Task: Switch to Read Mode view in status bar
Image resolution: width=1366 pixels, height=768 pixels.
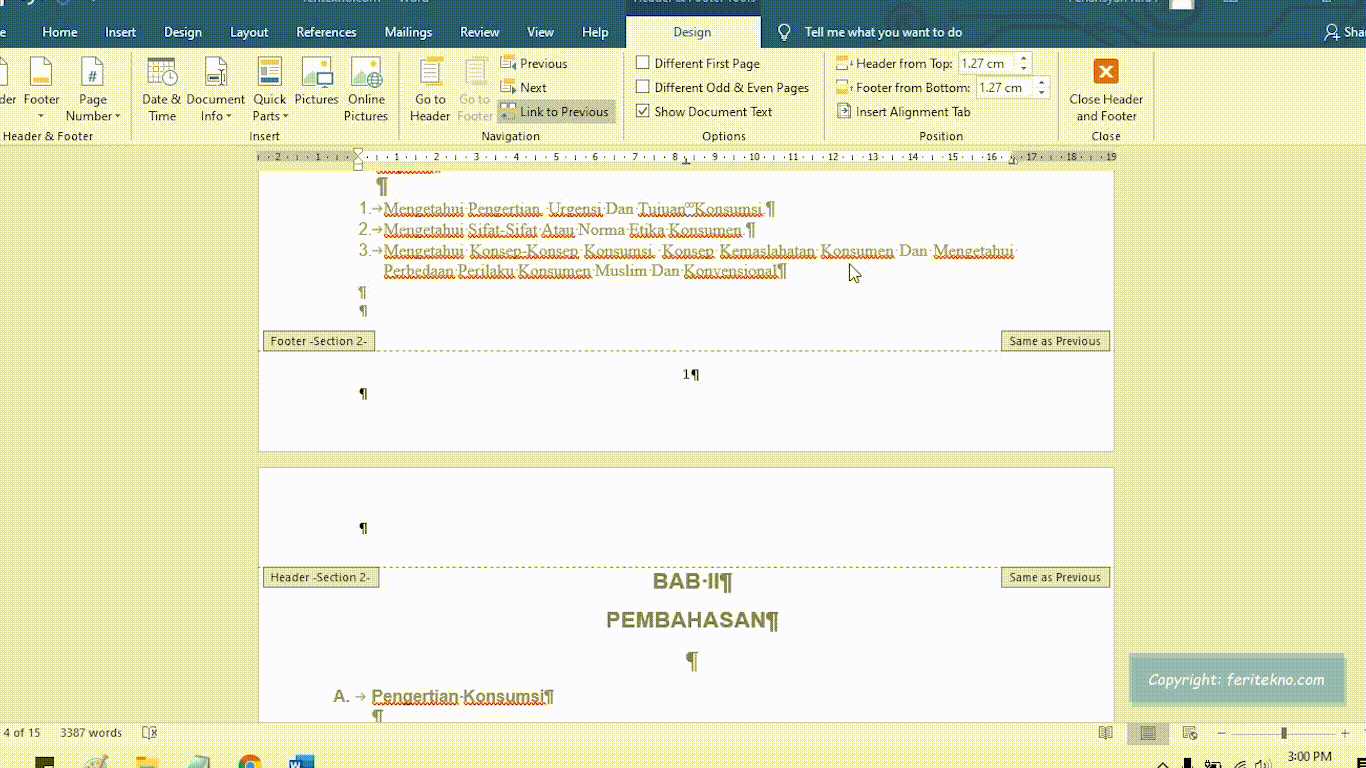Action: (1105, 733)
